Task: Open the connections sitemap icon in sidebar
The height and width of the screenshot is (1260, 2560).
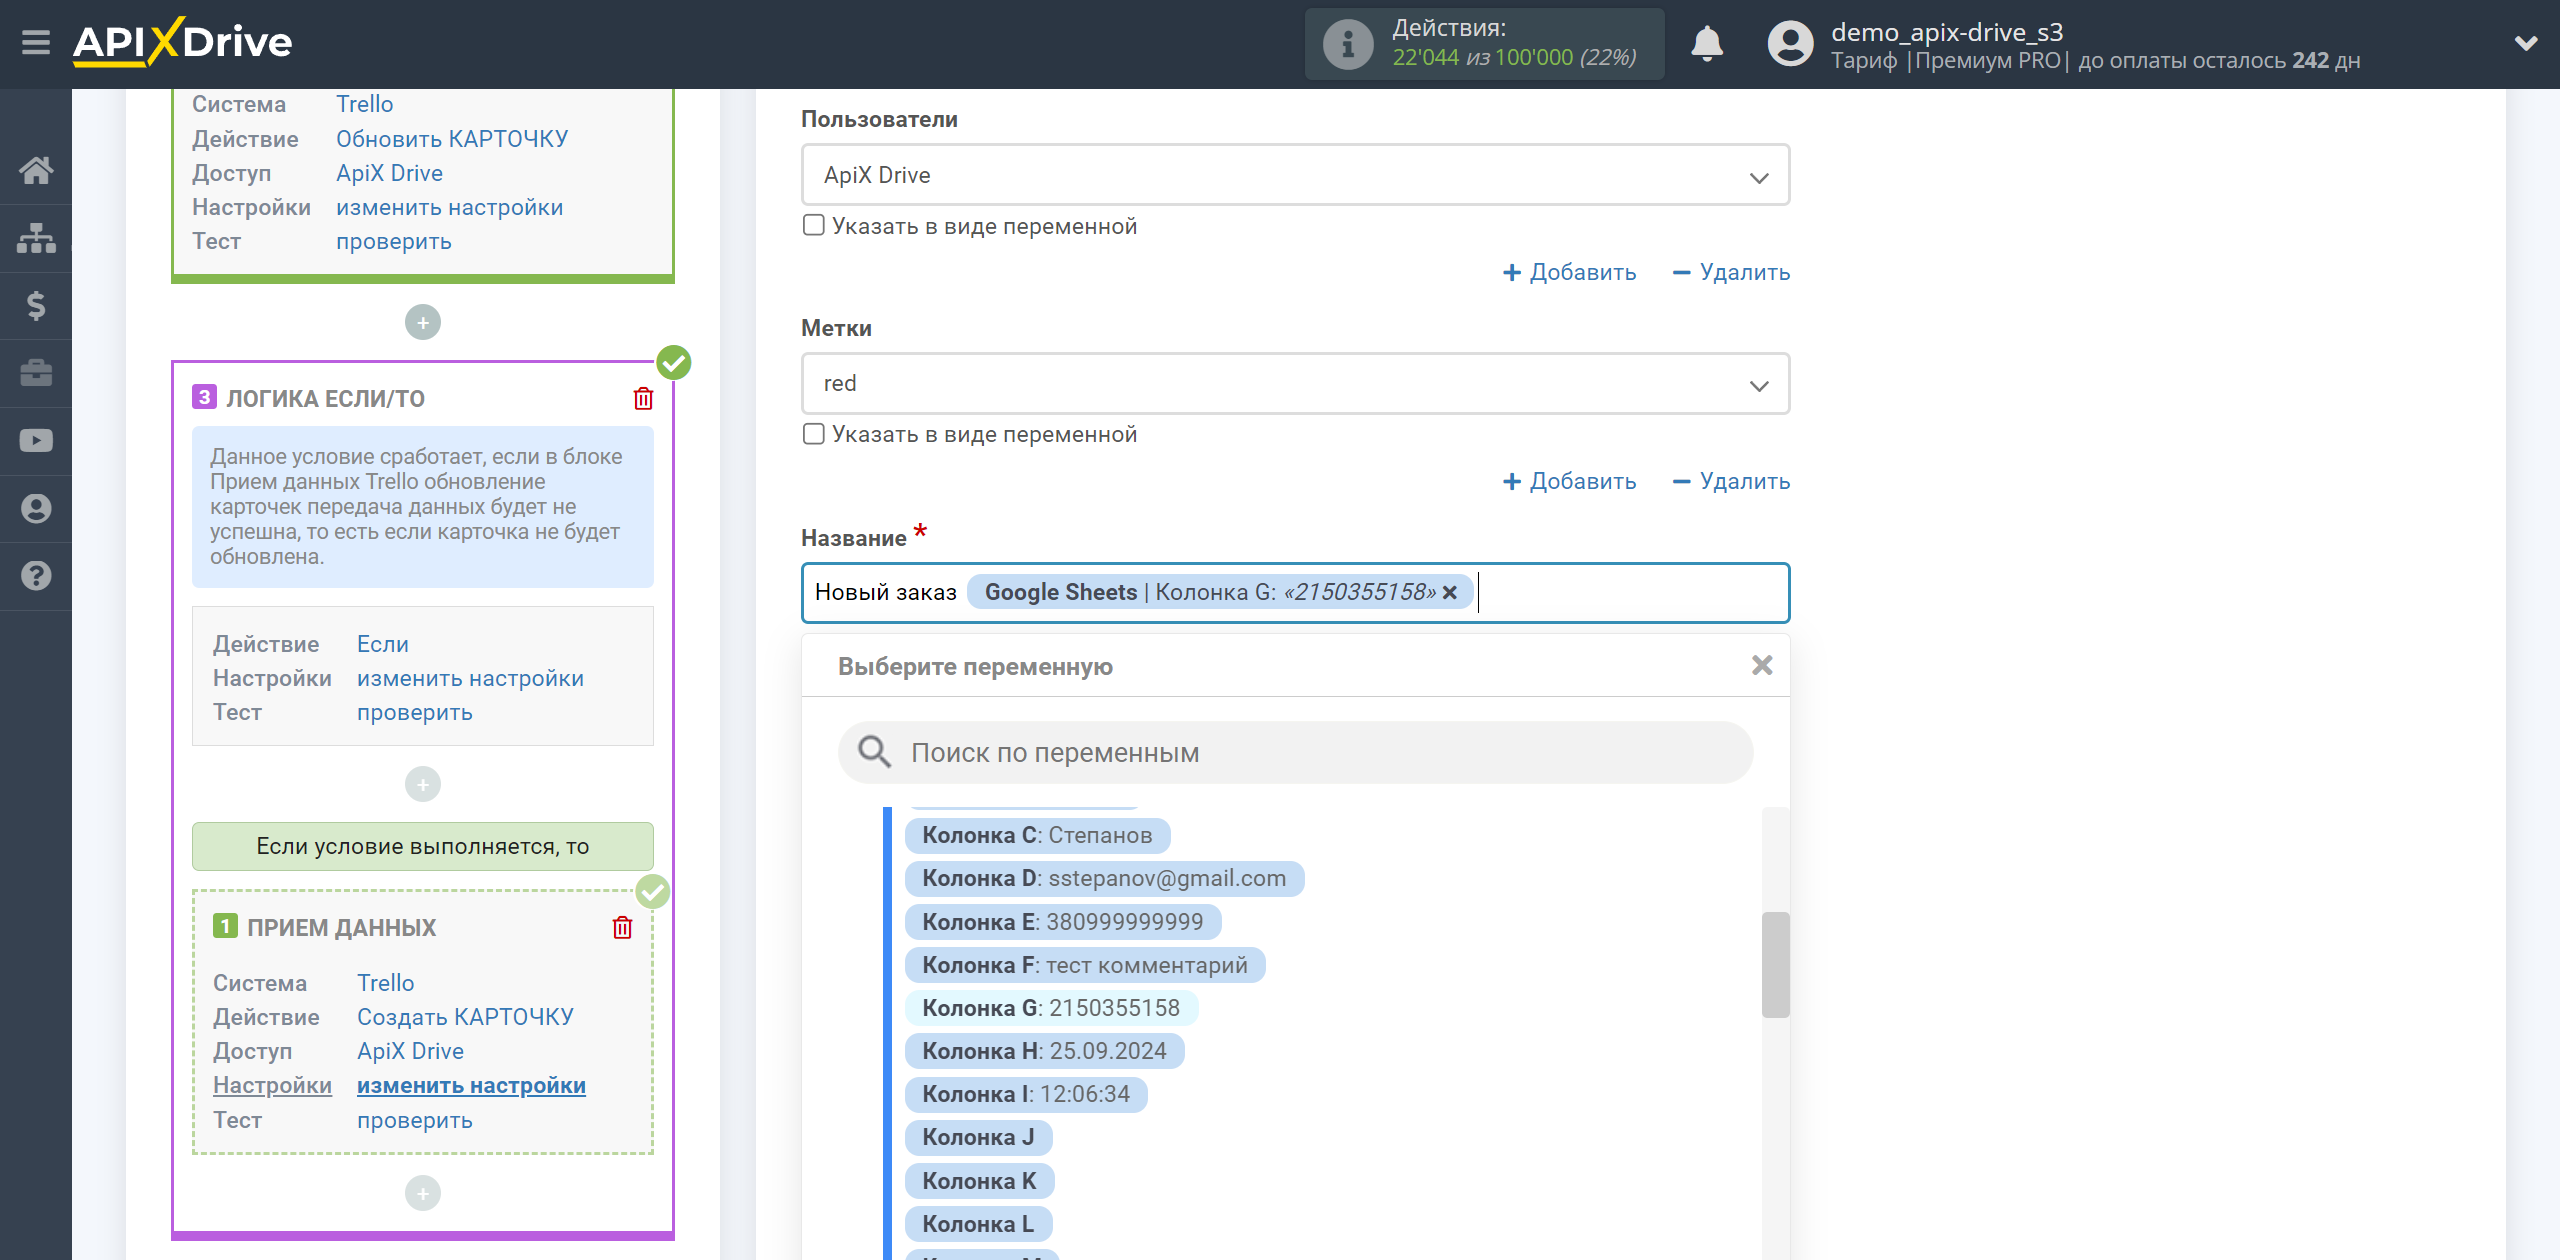Action: click(x=36, y=238)
